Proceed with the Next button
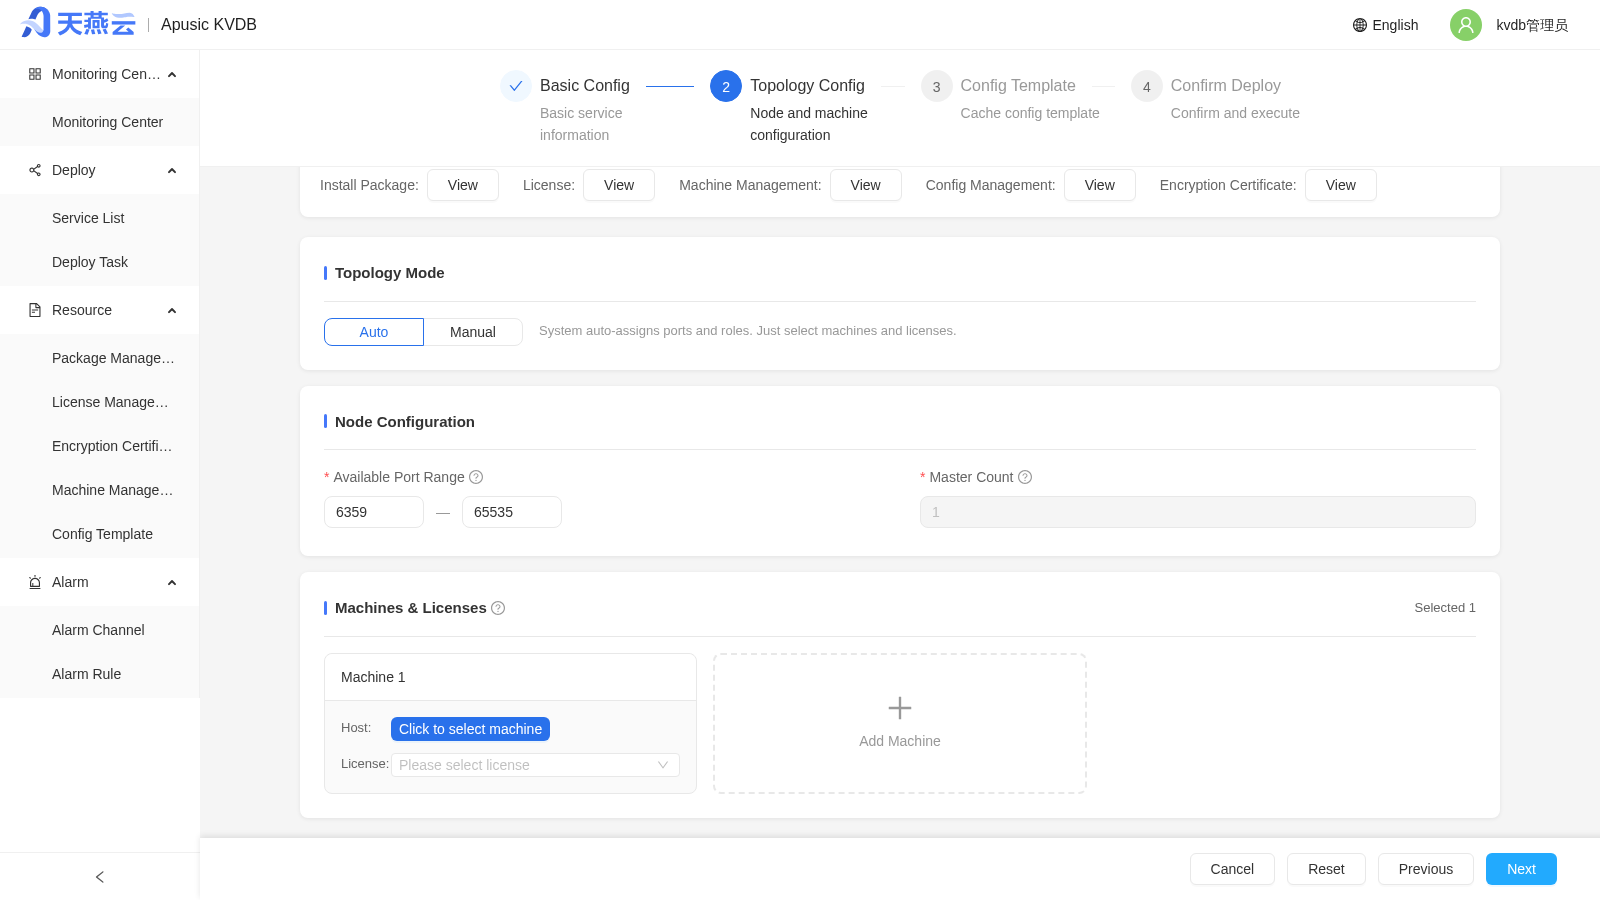Viewport: 1600px width, 900px height. (1521, 869)
